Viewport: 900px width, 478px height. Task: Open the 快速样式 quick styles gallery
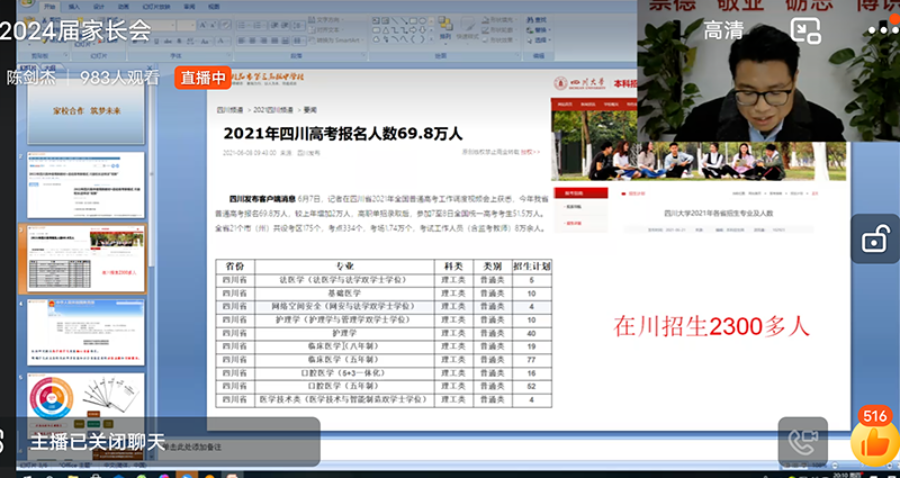tap(468, 30)
